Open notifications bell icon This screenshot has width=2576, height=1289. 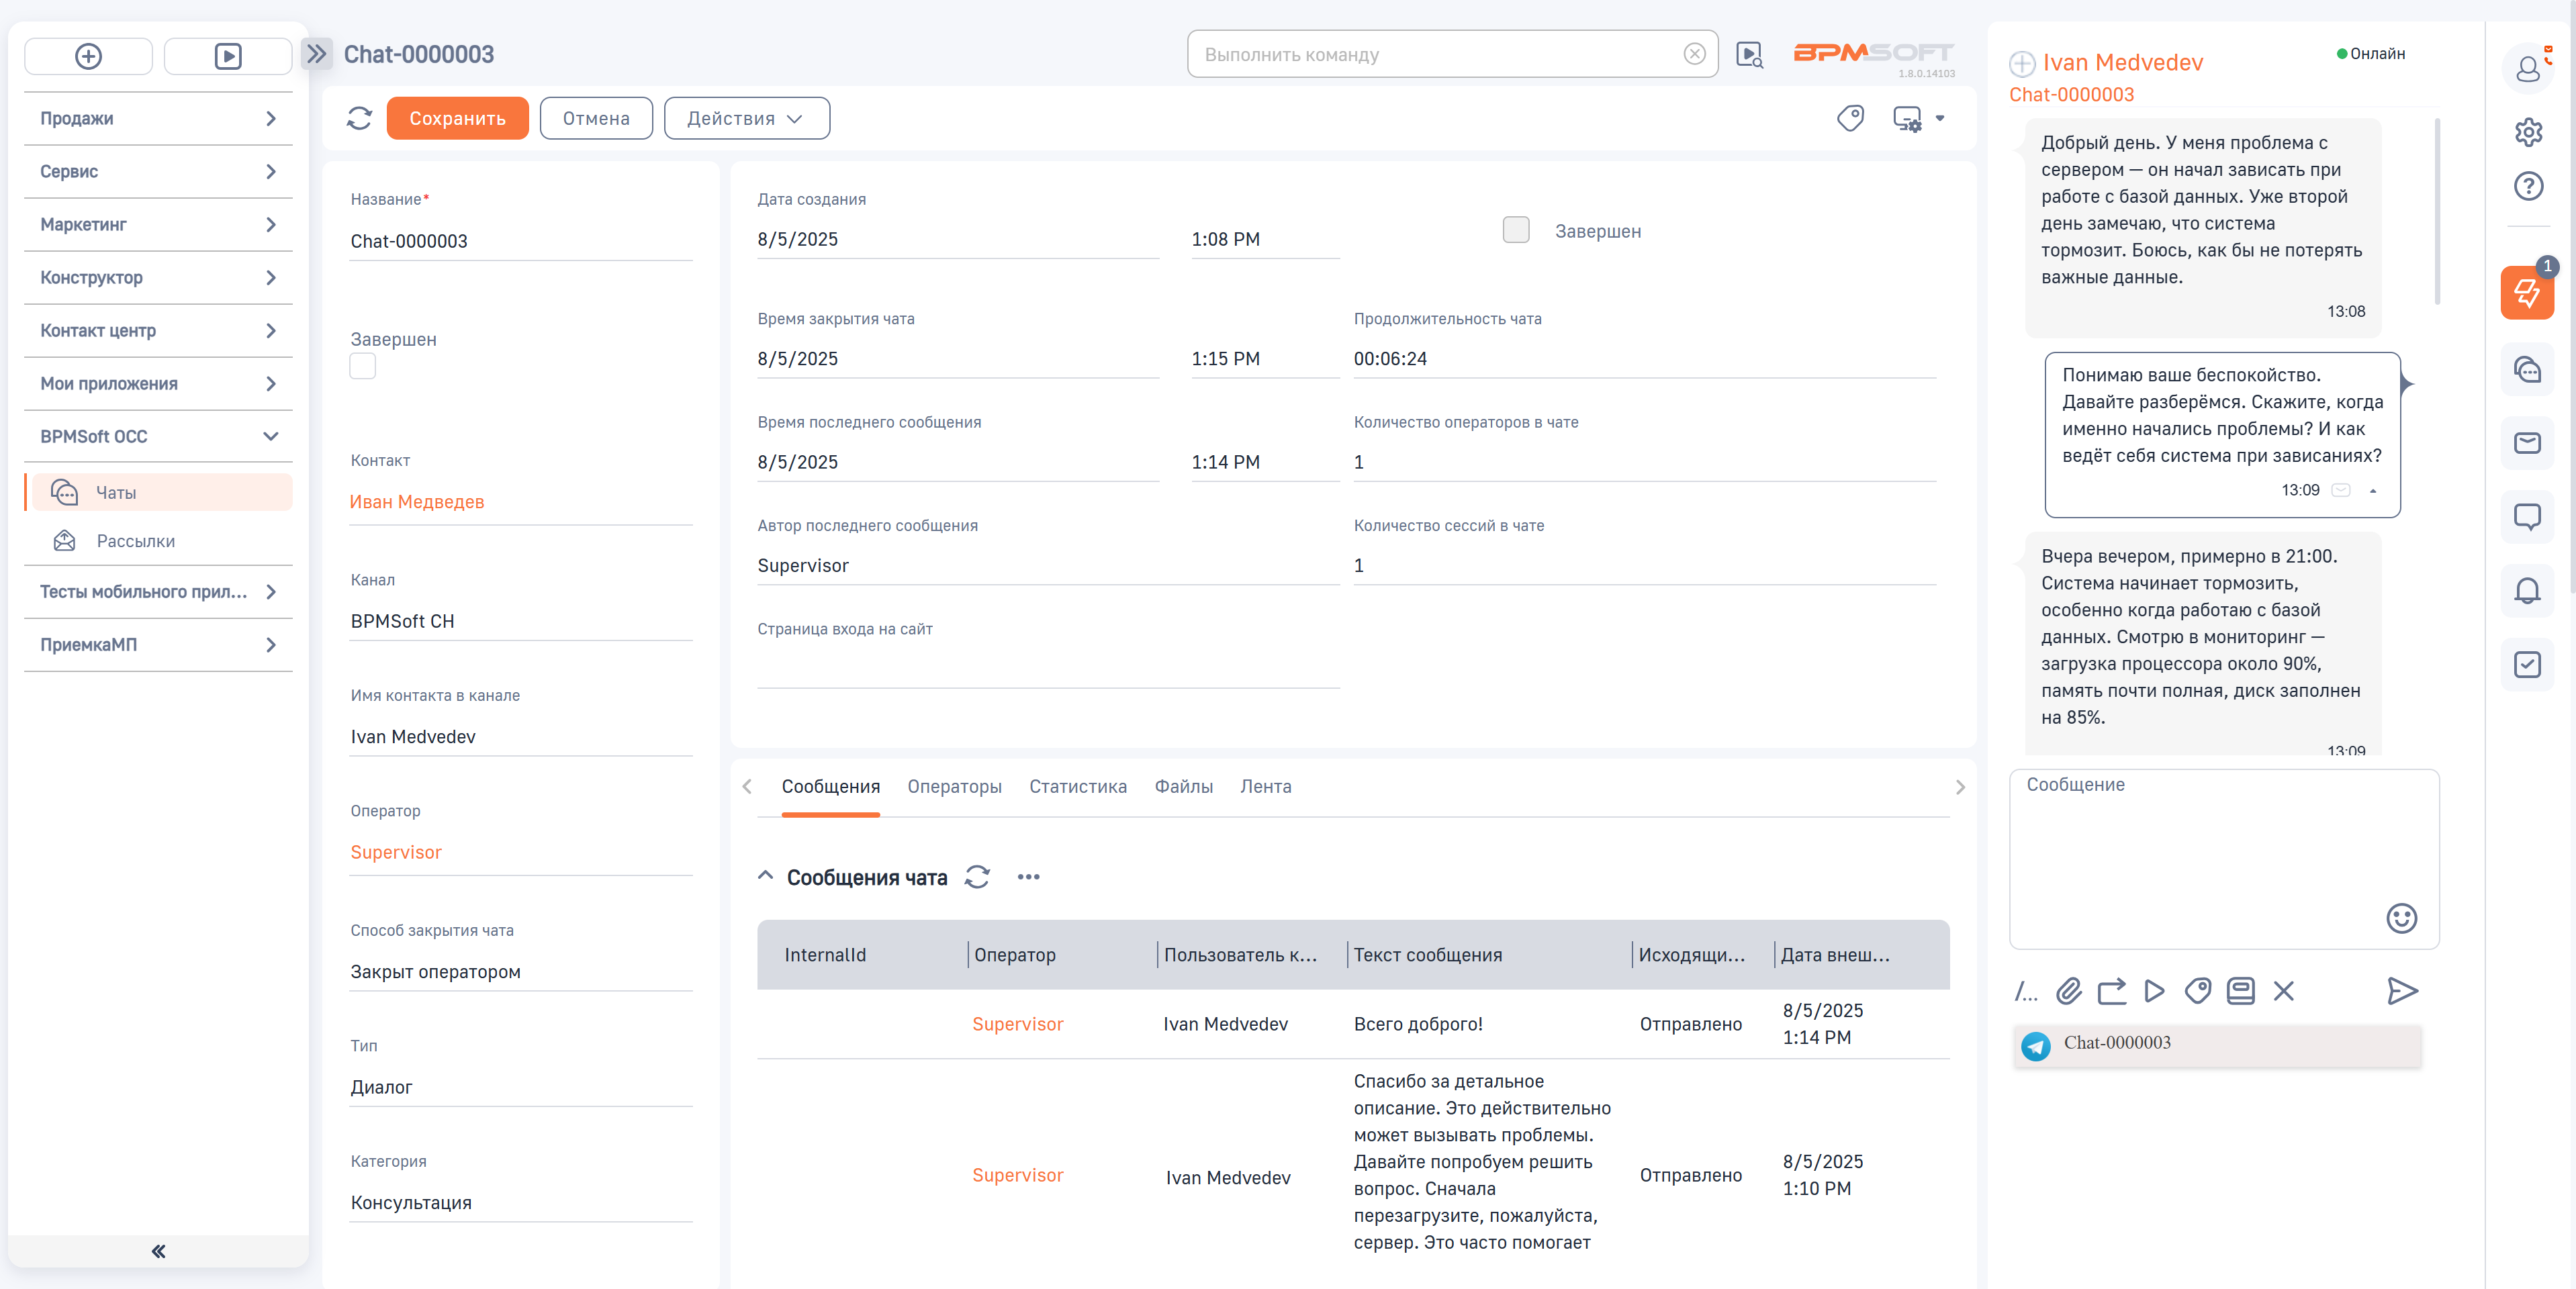pyautogui.click(x=2527, y=590)
